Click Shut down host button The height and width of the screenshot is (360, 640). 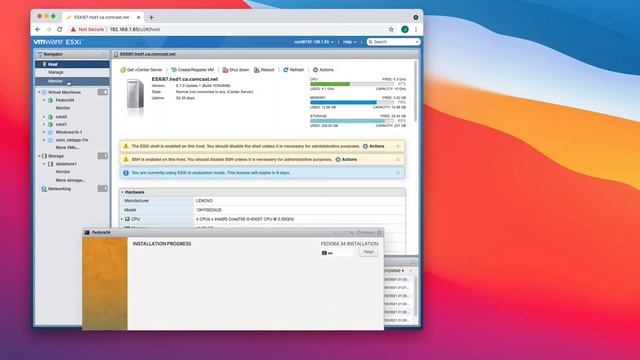click(x=236, y=70)
